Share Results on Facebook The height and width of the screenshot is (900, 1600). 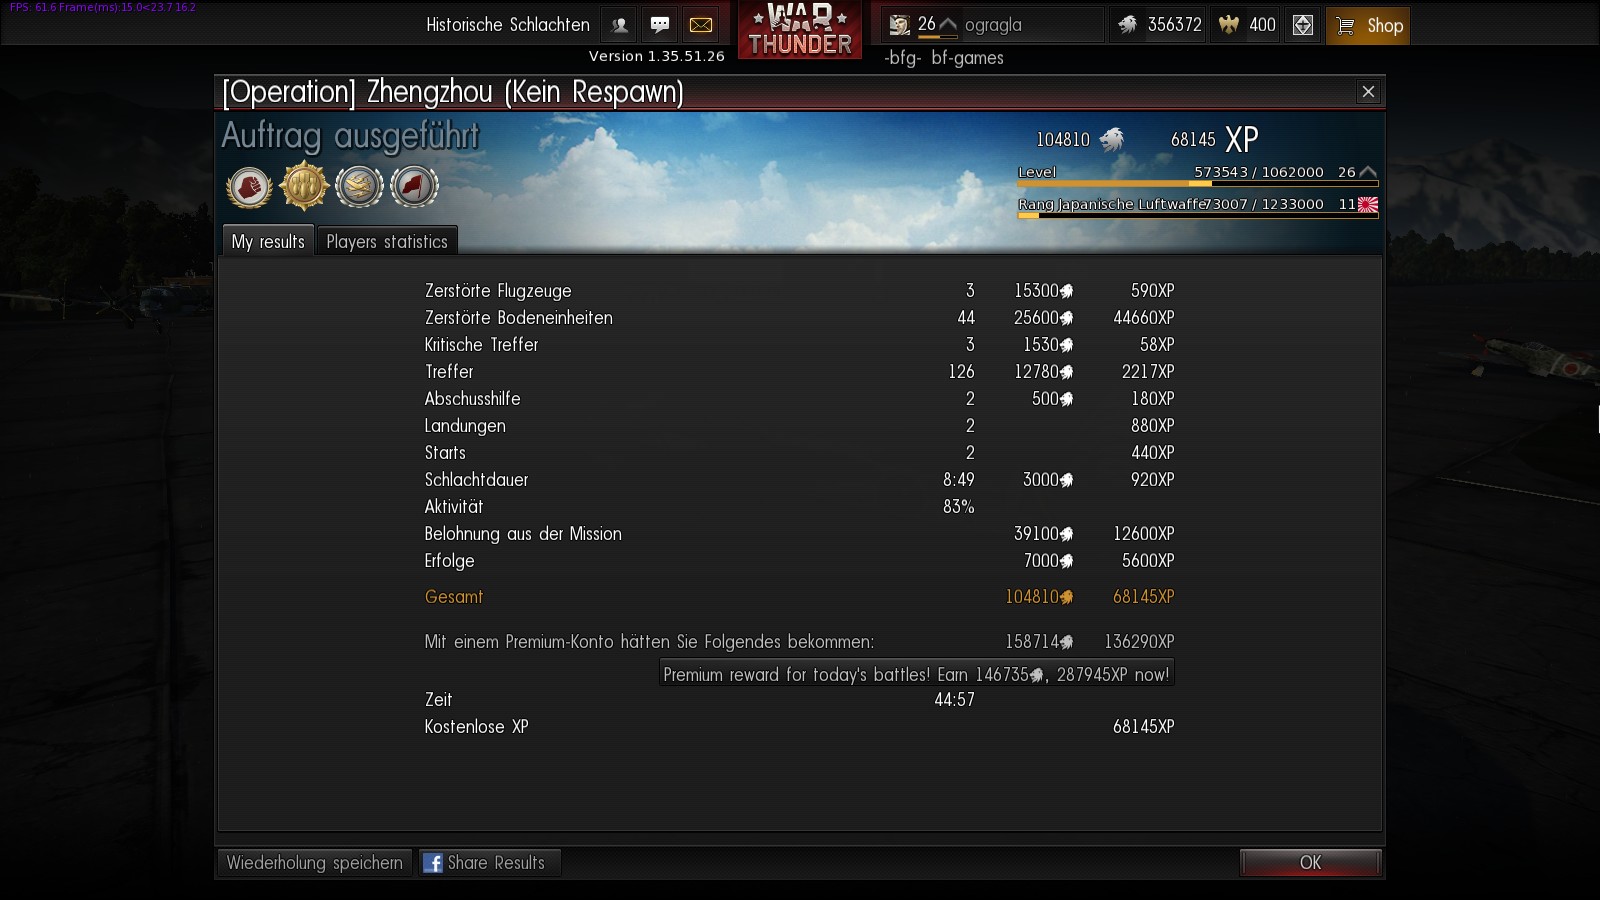(490, 863)
